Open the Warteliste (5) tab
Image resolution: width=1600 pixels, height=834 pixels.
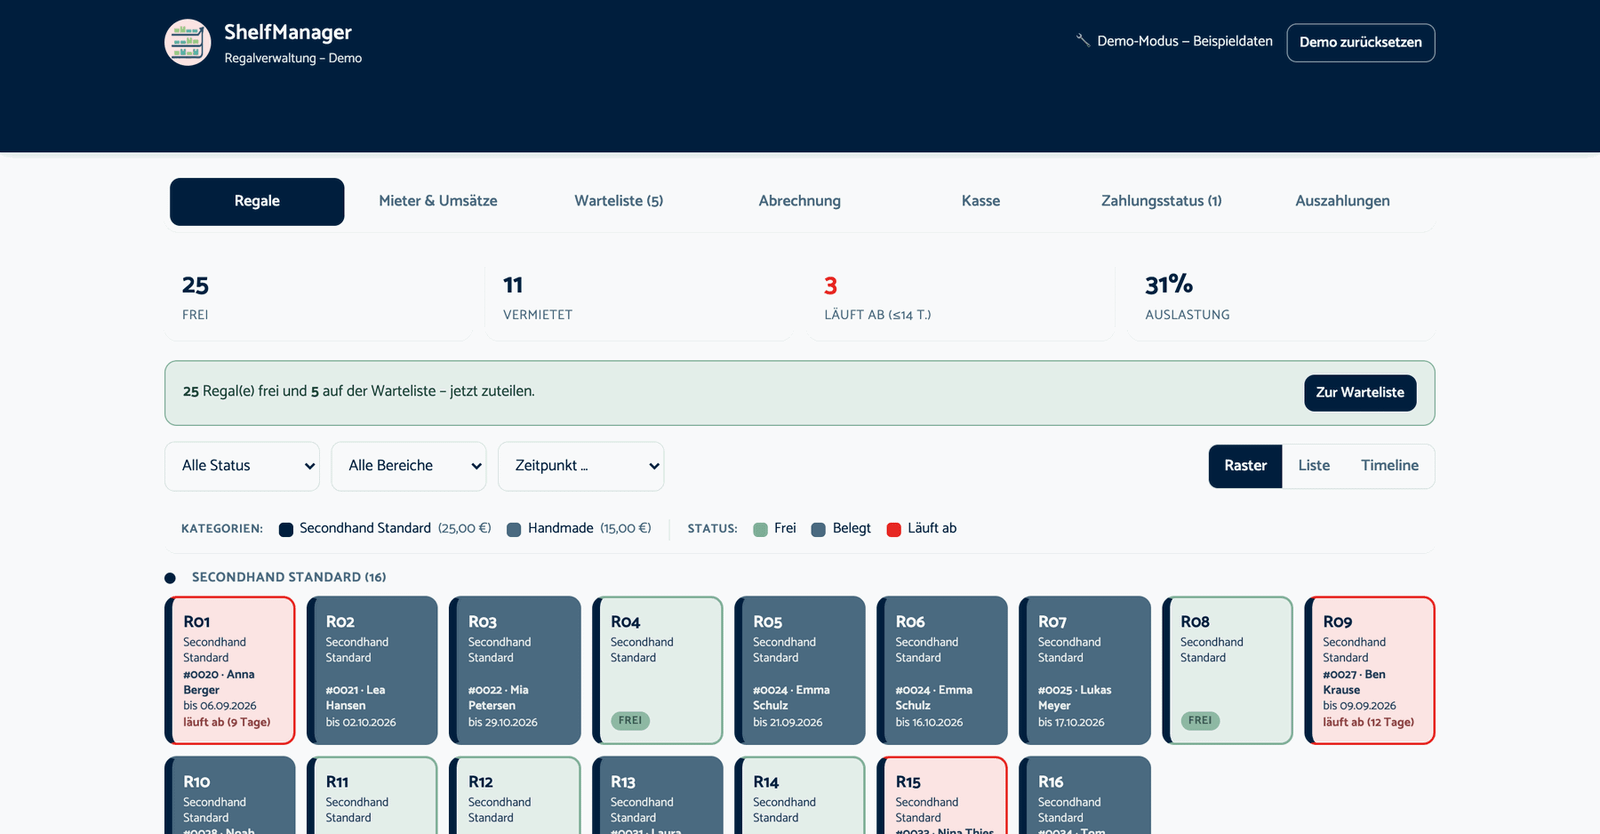click(x=619, y=202)
